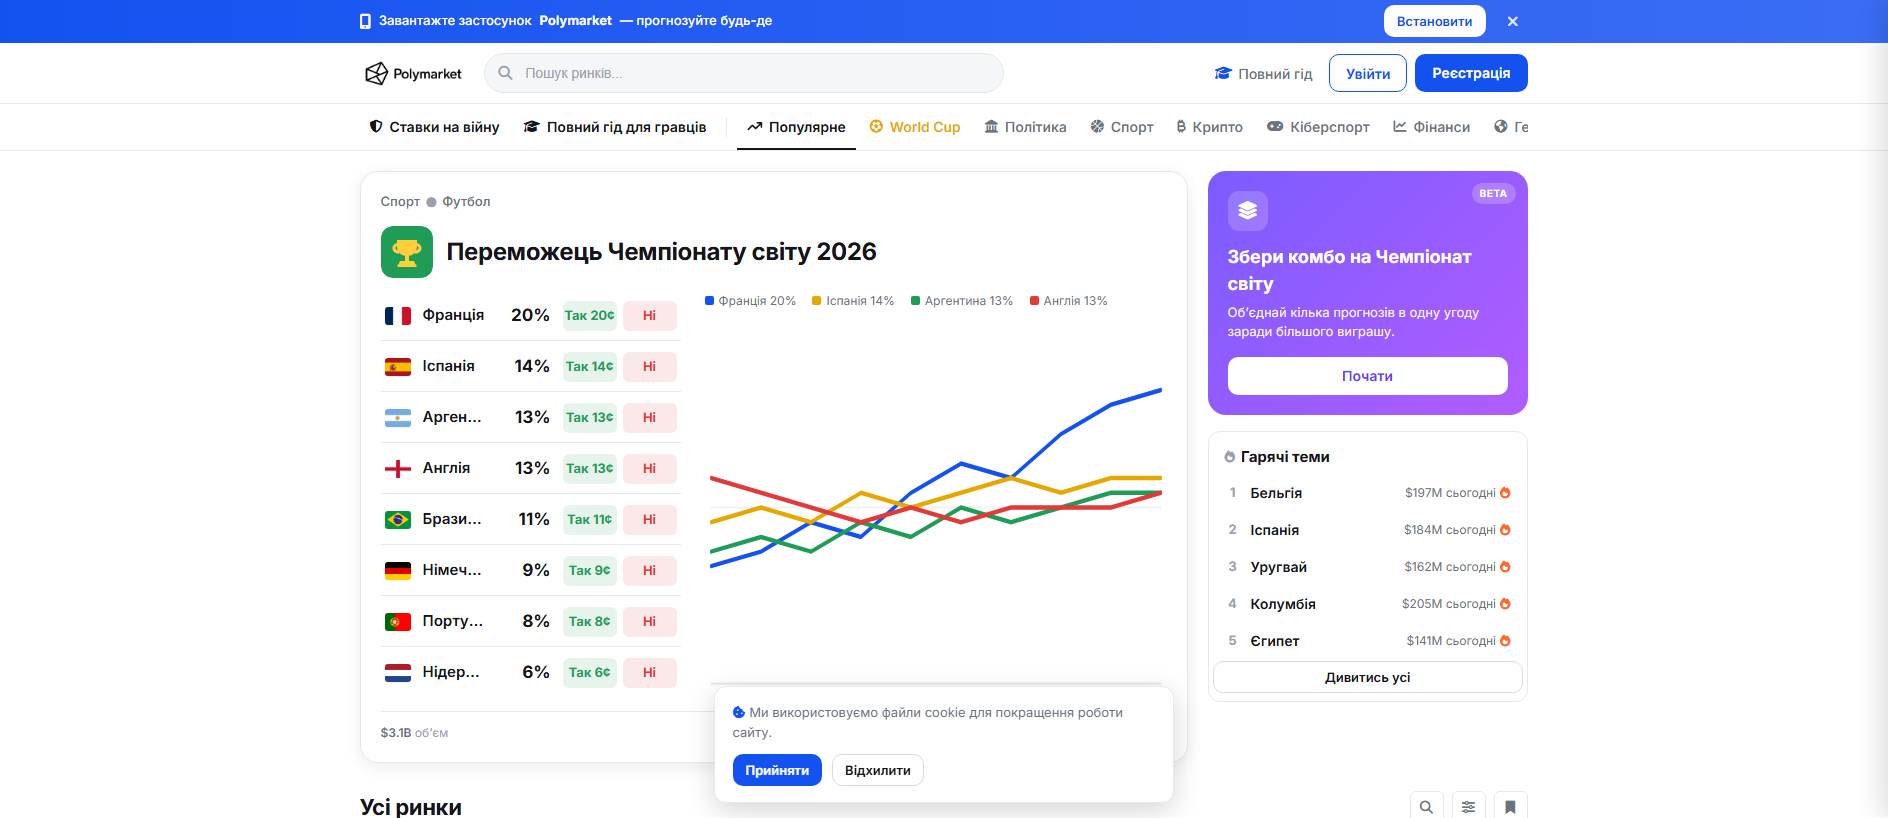Click the Увійти login button
Screen dimensions: 1888x818
tap(1367, 73)
